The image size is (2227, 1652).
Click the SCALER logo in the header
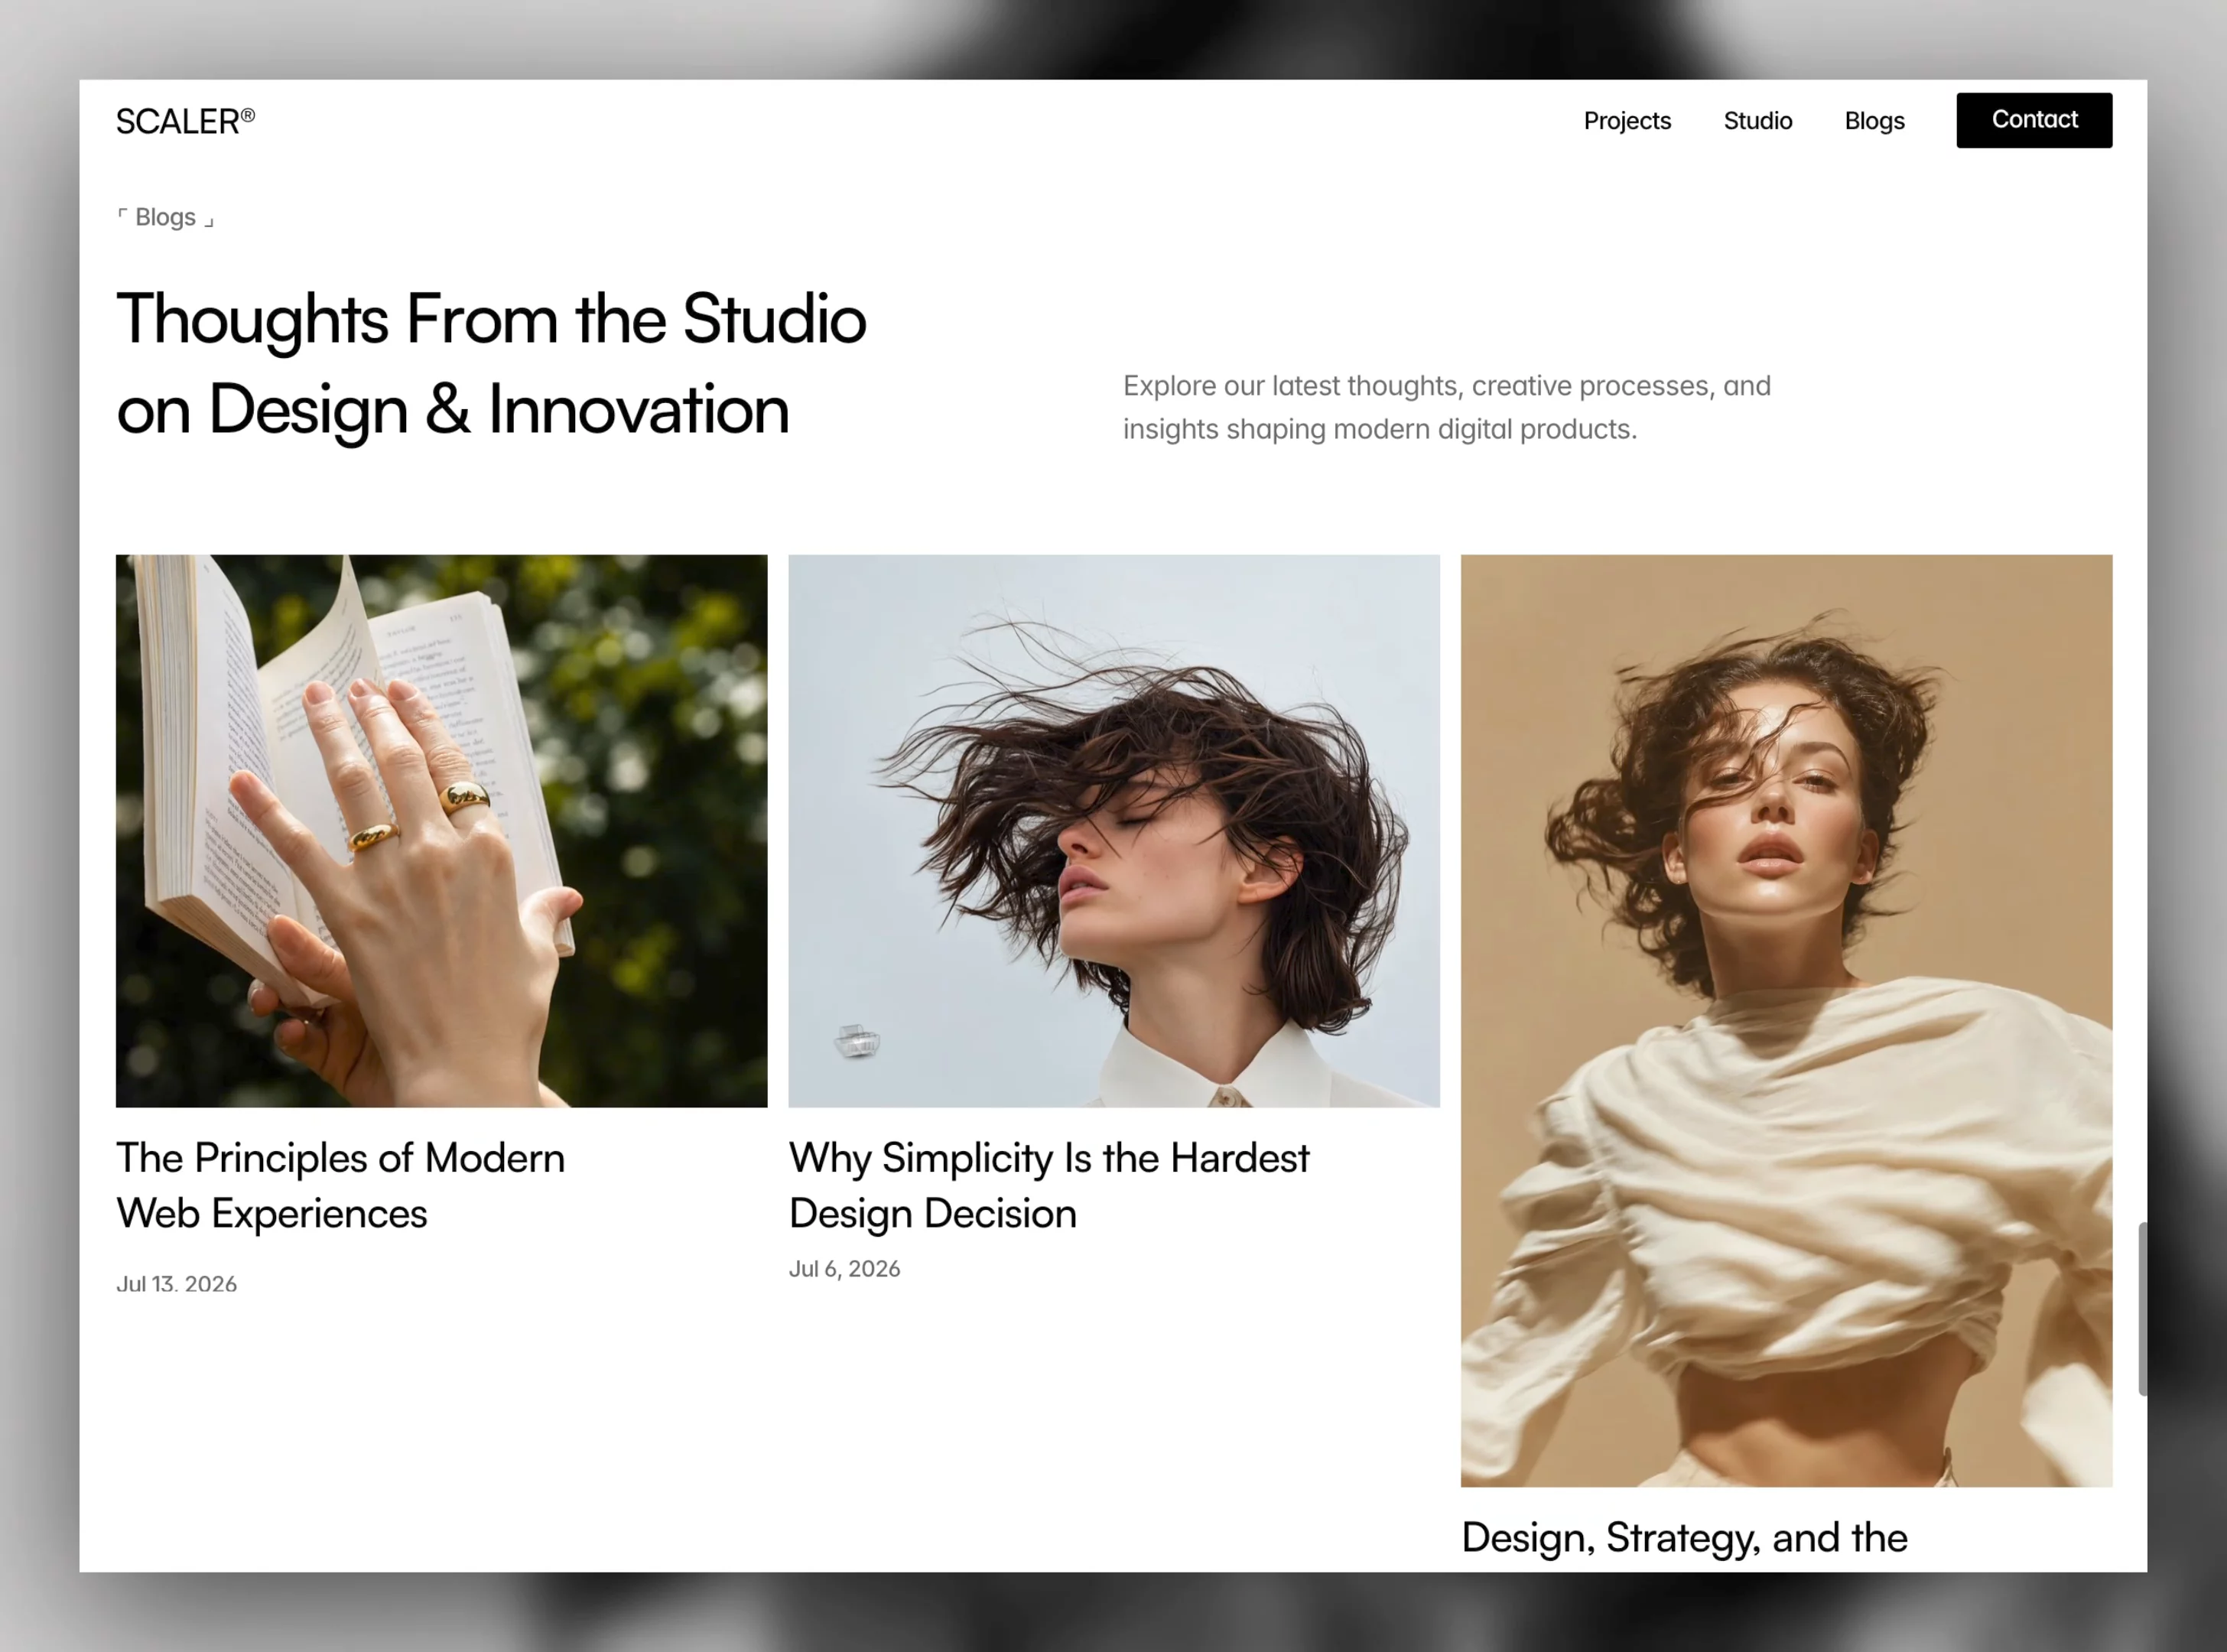186,121
